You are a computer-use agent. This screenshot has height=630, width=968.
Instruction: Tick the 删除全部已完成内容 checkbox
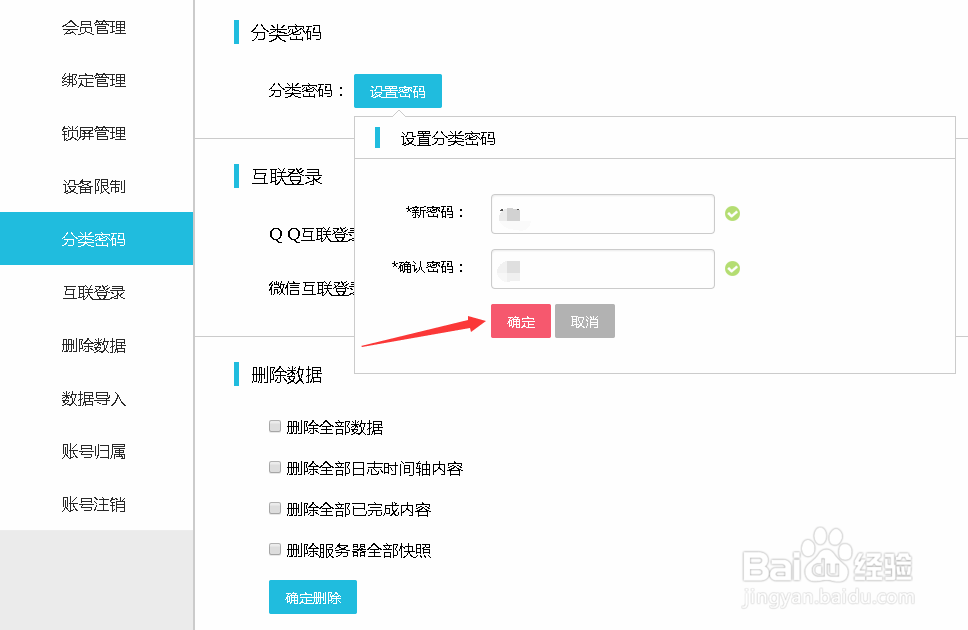coord(275,509)
